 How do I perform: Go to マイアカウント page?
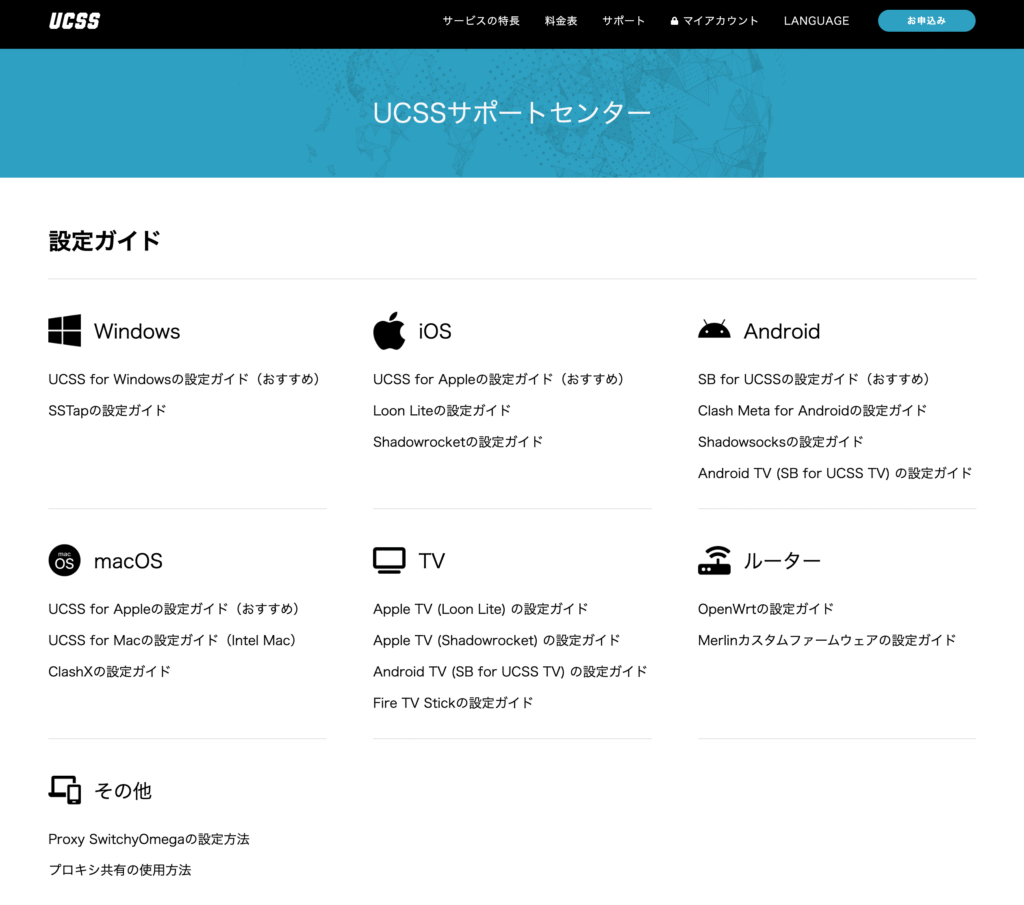click(720, 21)
